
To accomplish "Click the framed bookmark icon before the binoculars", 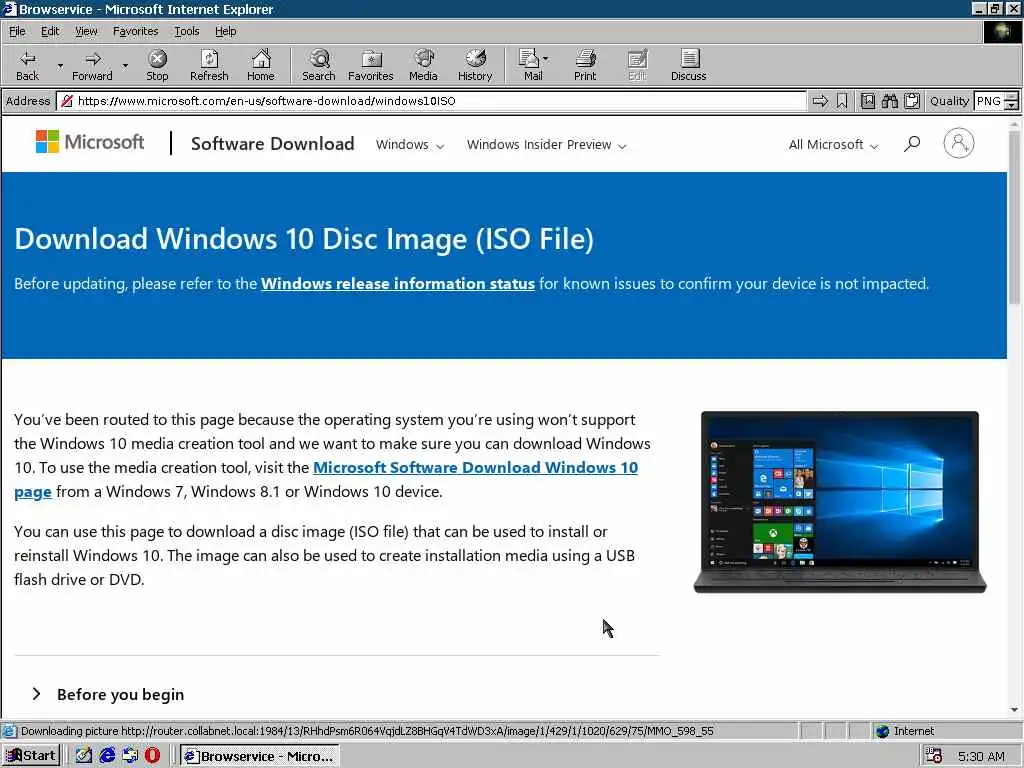I will tap(868, 101).
